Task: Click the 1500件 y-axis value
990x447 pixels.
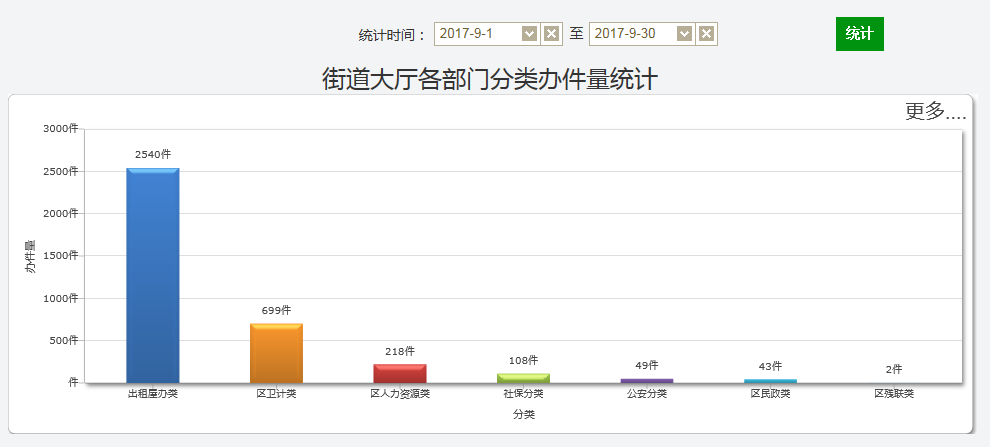Action: (x=61, y=256)
